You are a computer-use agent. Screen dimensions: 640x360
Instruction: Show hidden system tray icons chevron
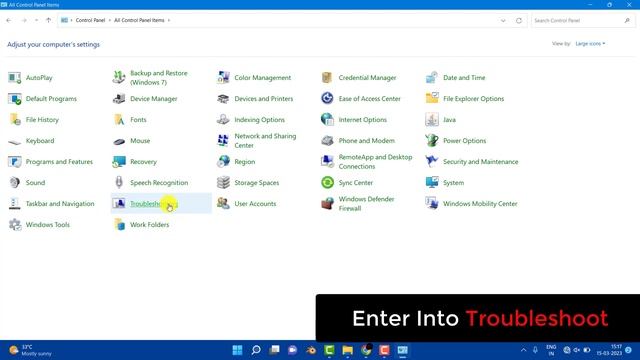coord(523,350)
